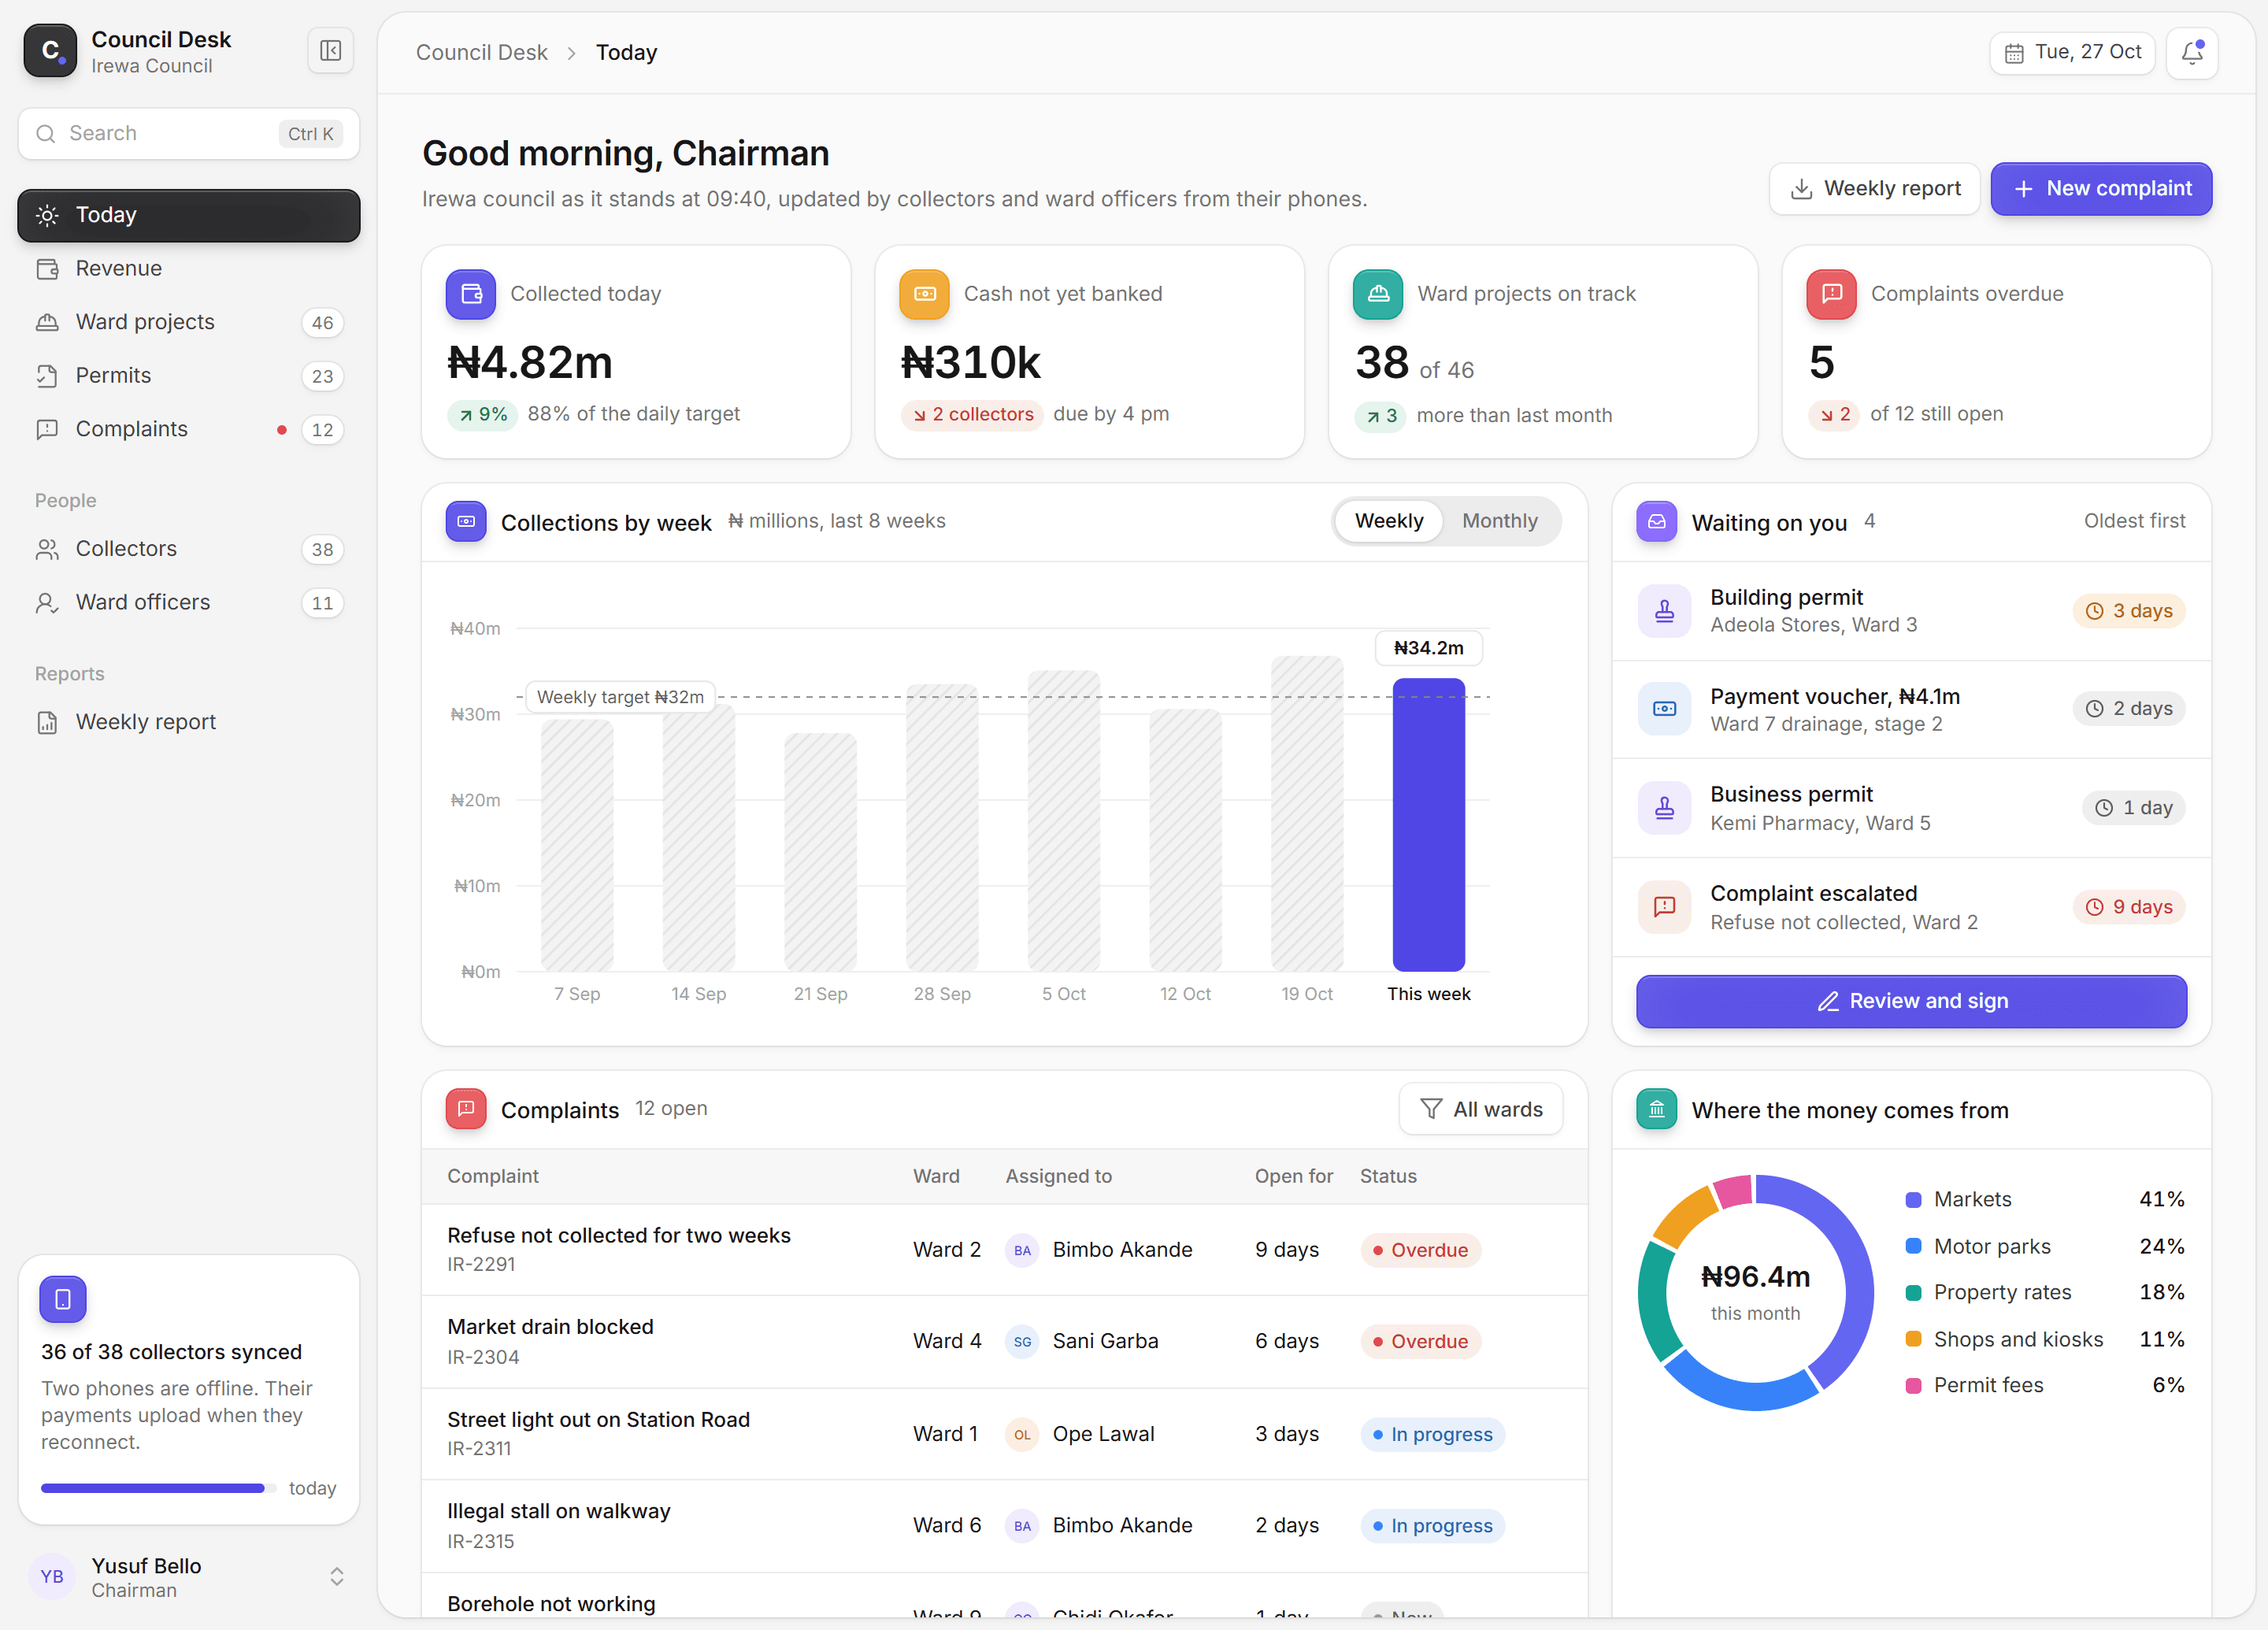Open Ward projects in the sidebar
Screen dimensions: 2268x1630
tap(188, 322)
